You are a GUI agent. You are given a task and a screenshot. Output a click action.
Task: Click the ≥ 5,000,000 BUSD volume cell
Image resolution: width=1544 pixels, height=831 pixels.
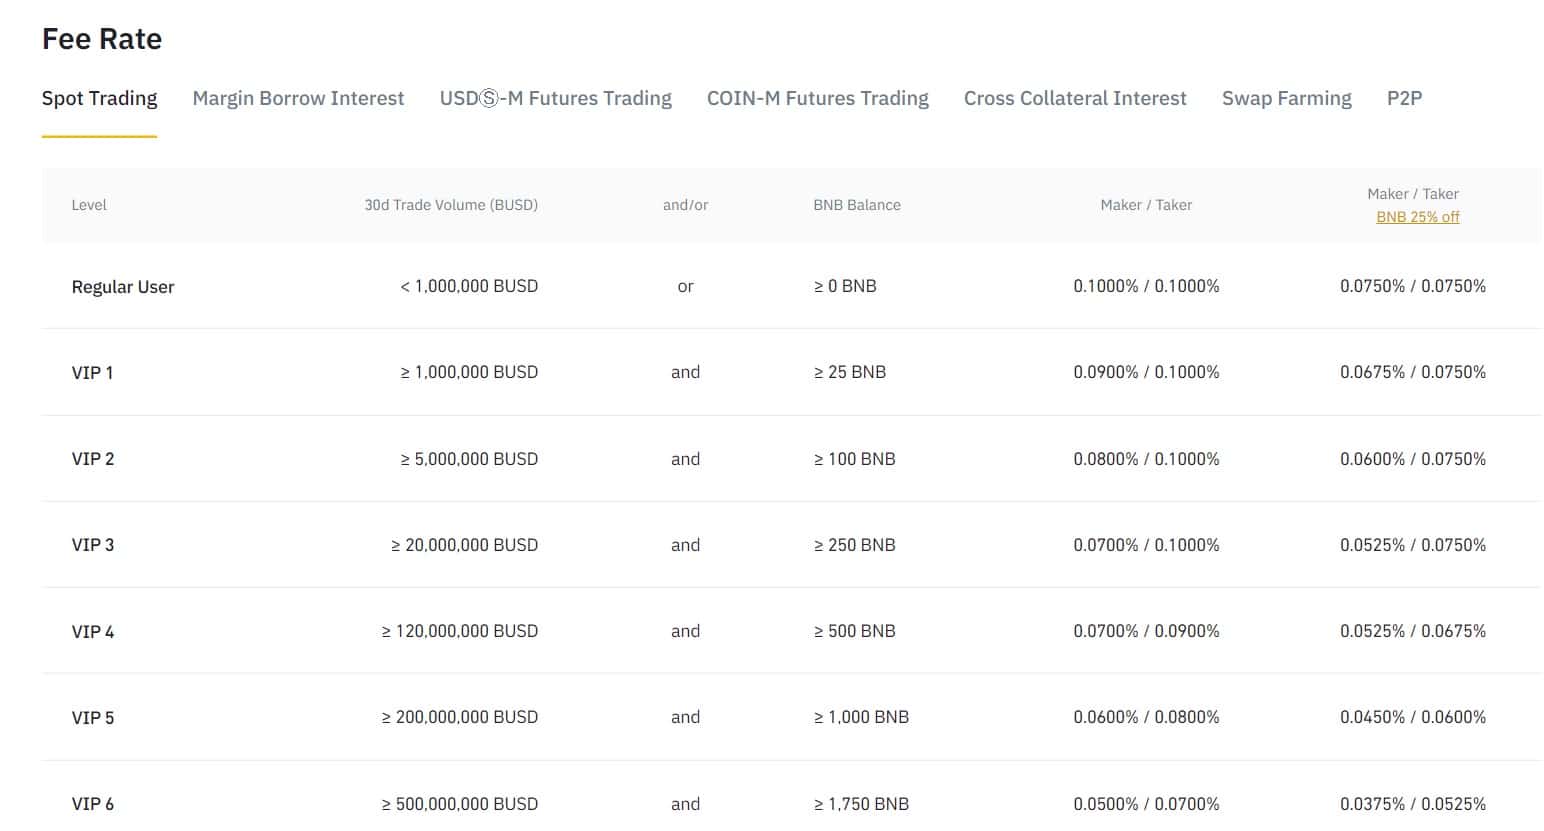pos(469,459)
